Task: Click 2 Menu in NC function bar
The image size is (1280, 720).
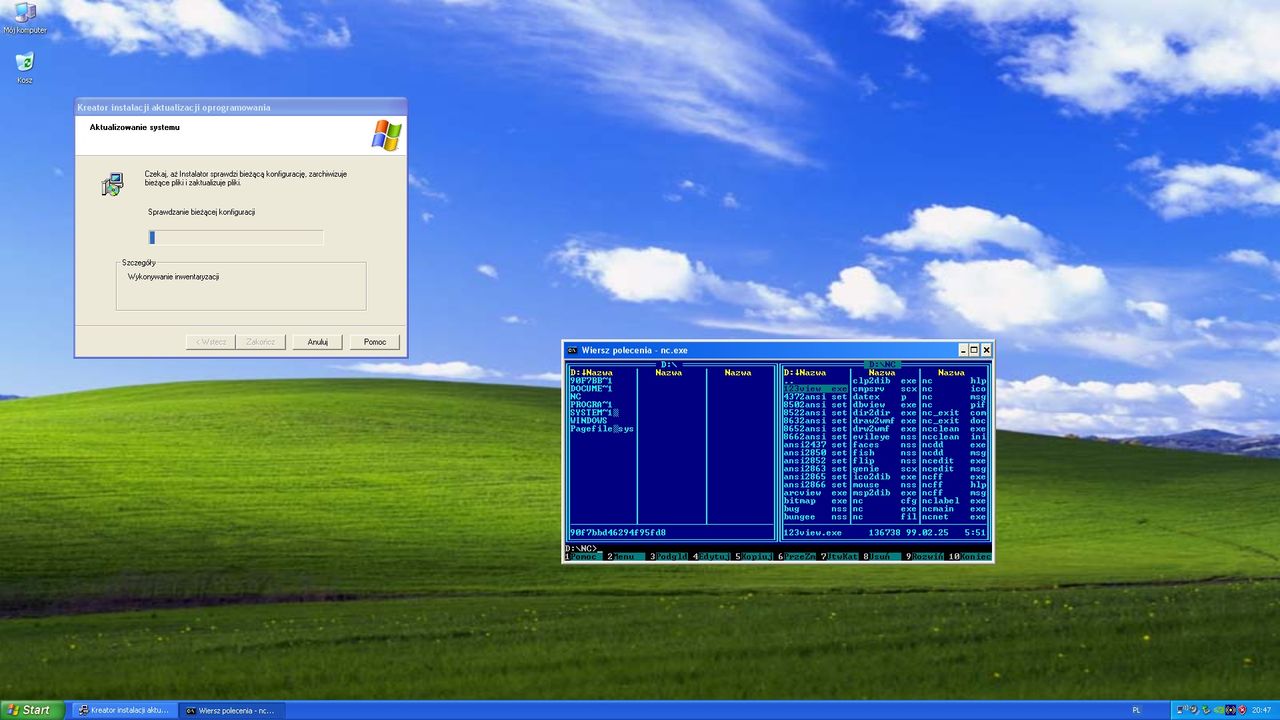Action: point(625,556)
